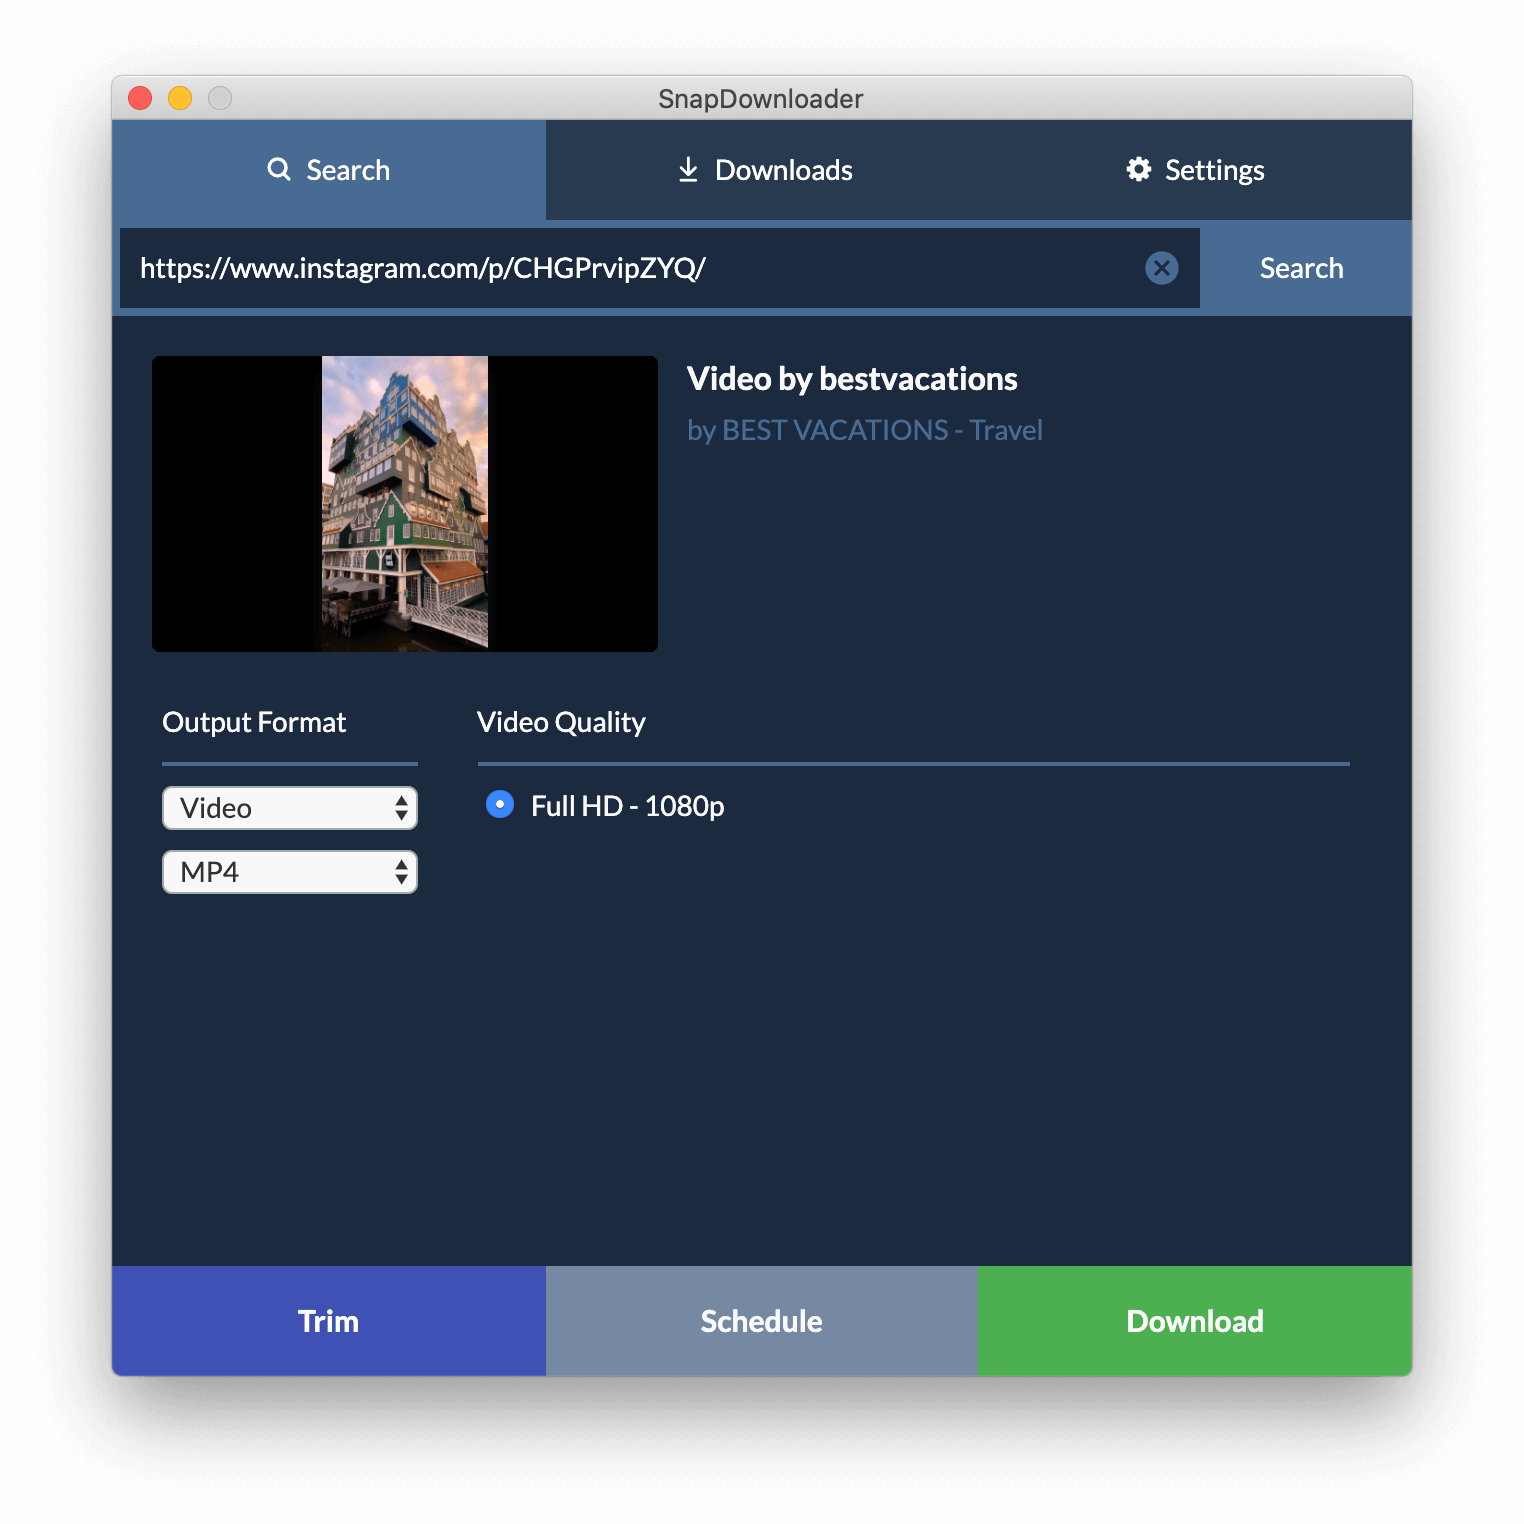Select Full HD - 1080p quality
The width and height of the screenshot is (1524, 1524).
(x=500, y=804)
